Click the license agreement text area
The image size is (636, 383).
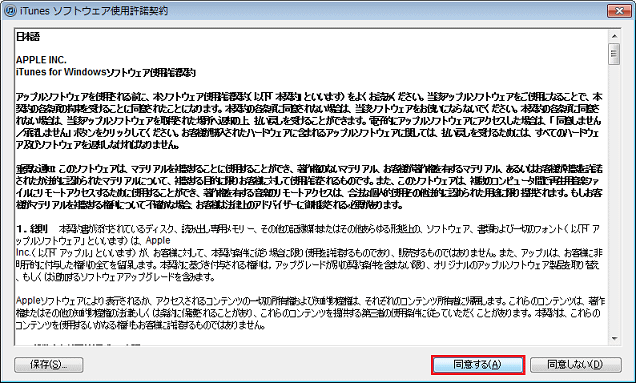click(x=312, y=187)
